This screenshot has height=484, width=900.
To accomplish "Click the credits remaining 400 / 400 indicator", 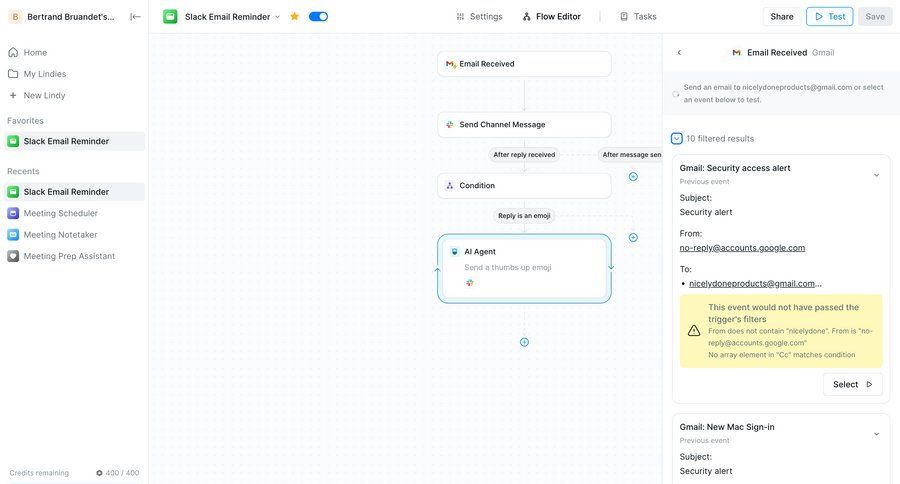I will click(117, 473).
